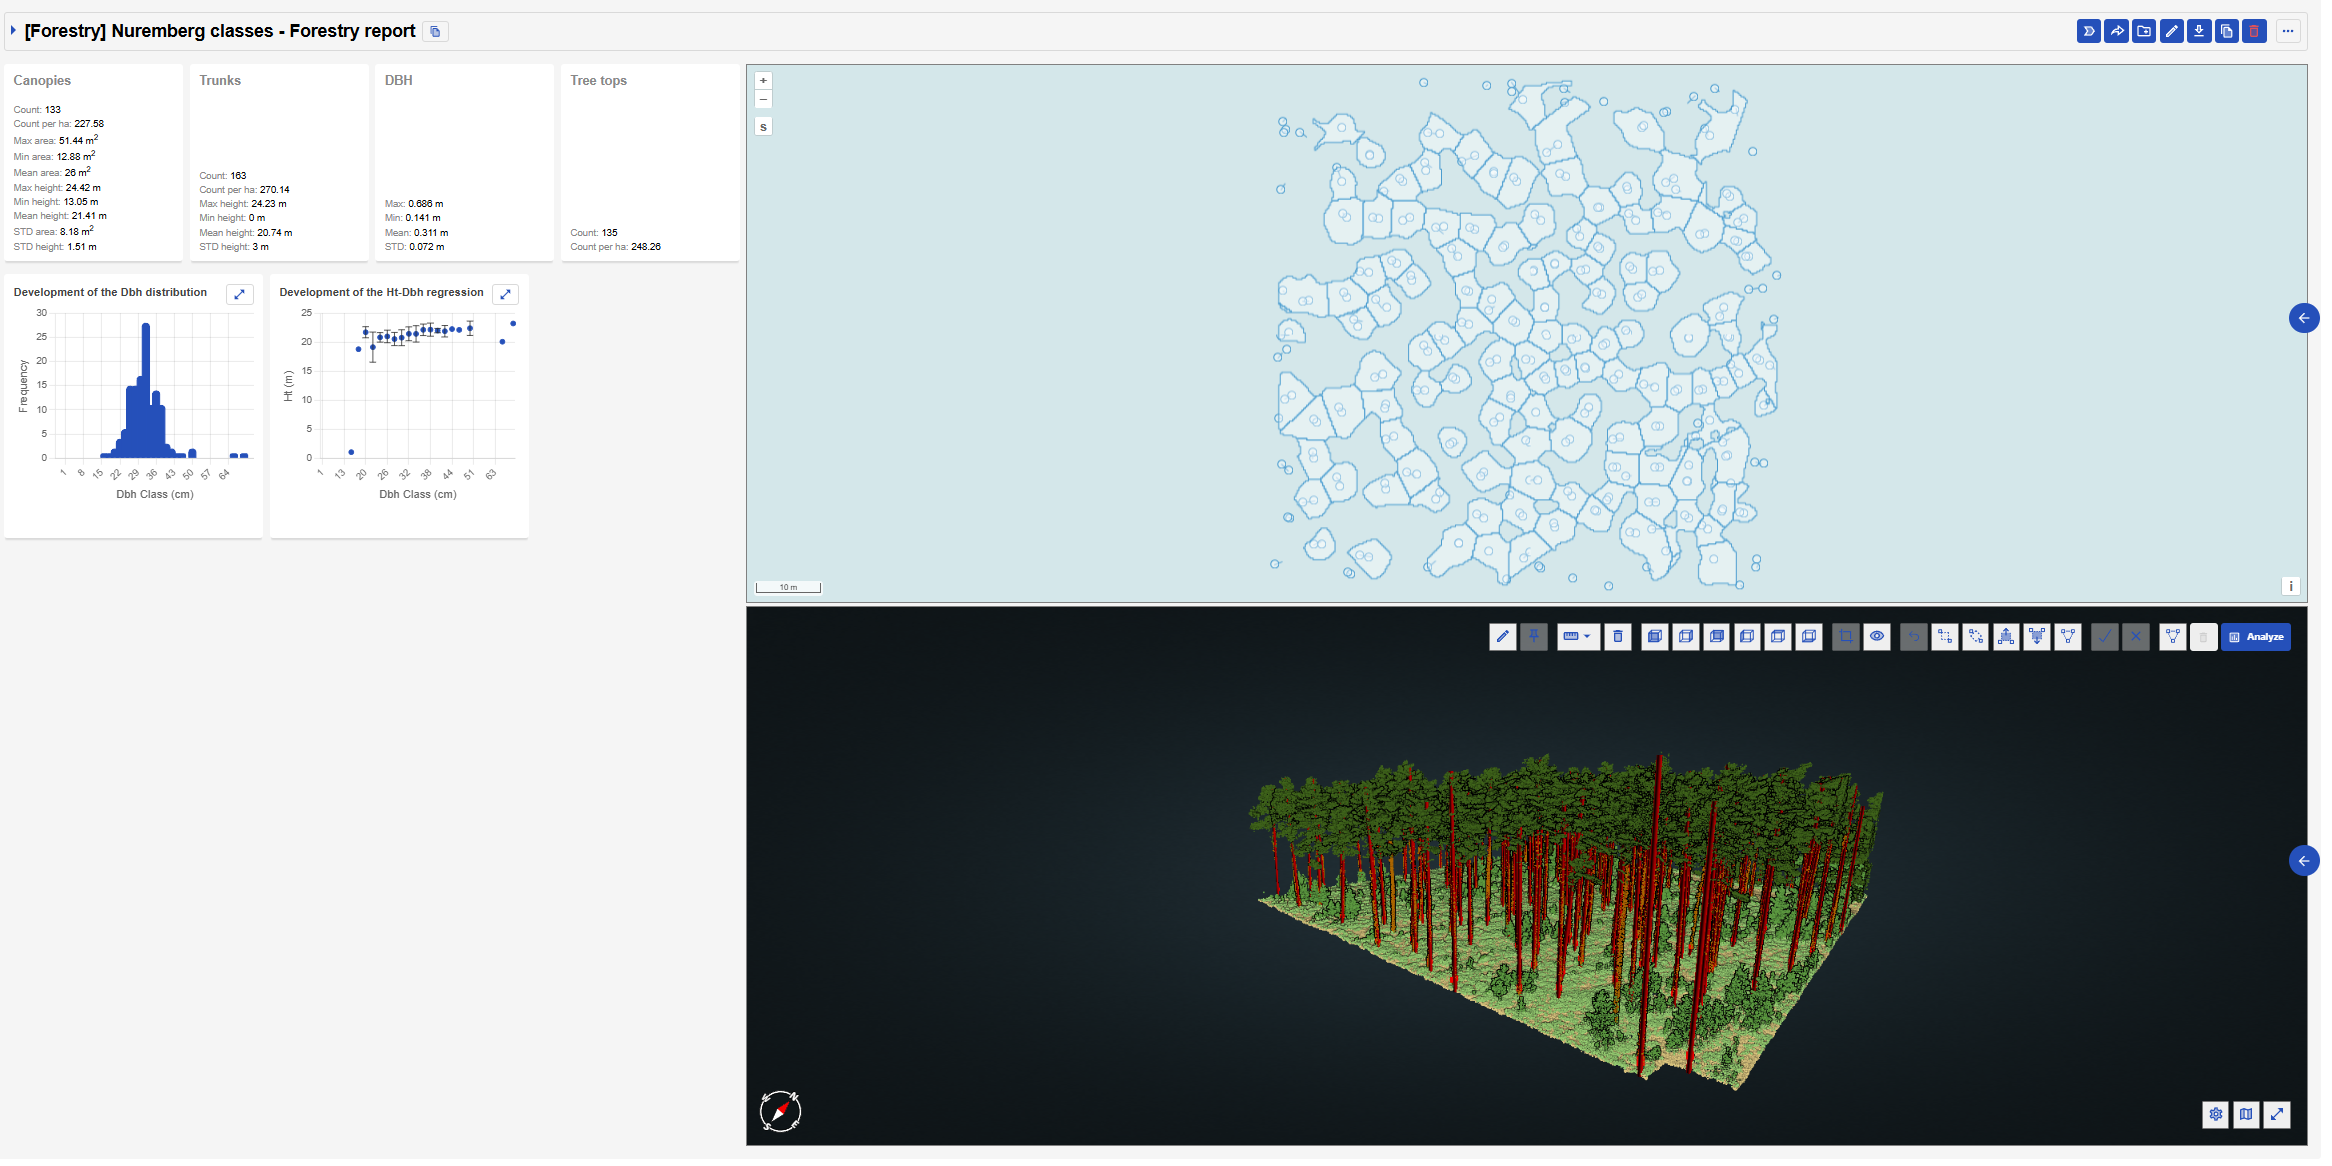Expand the Dbh distribution chart
The image size is (2332, 1166).
click(239, 294)
